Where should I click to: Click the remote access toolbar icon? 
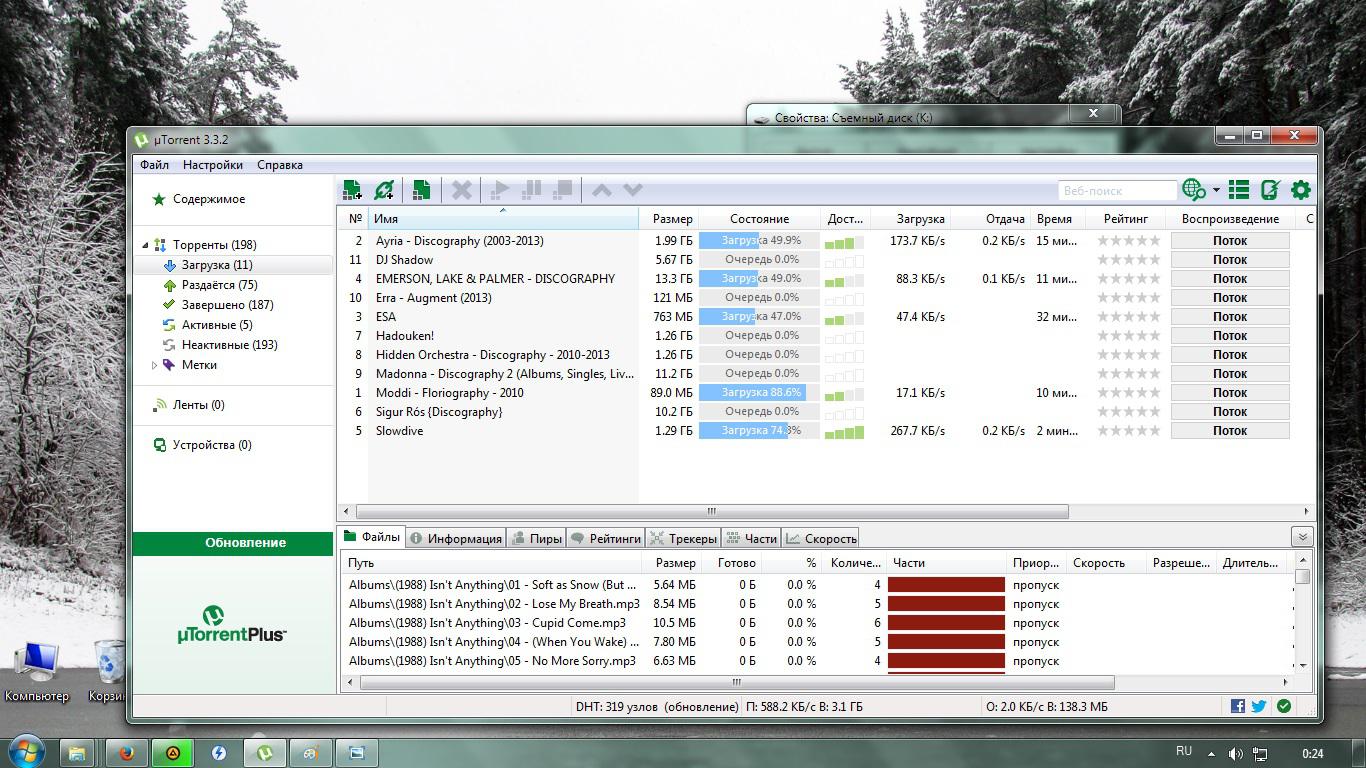tap(1270, 190)
